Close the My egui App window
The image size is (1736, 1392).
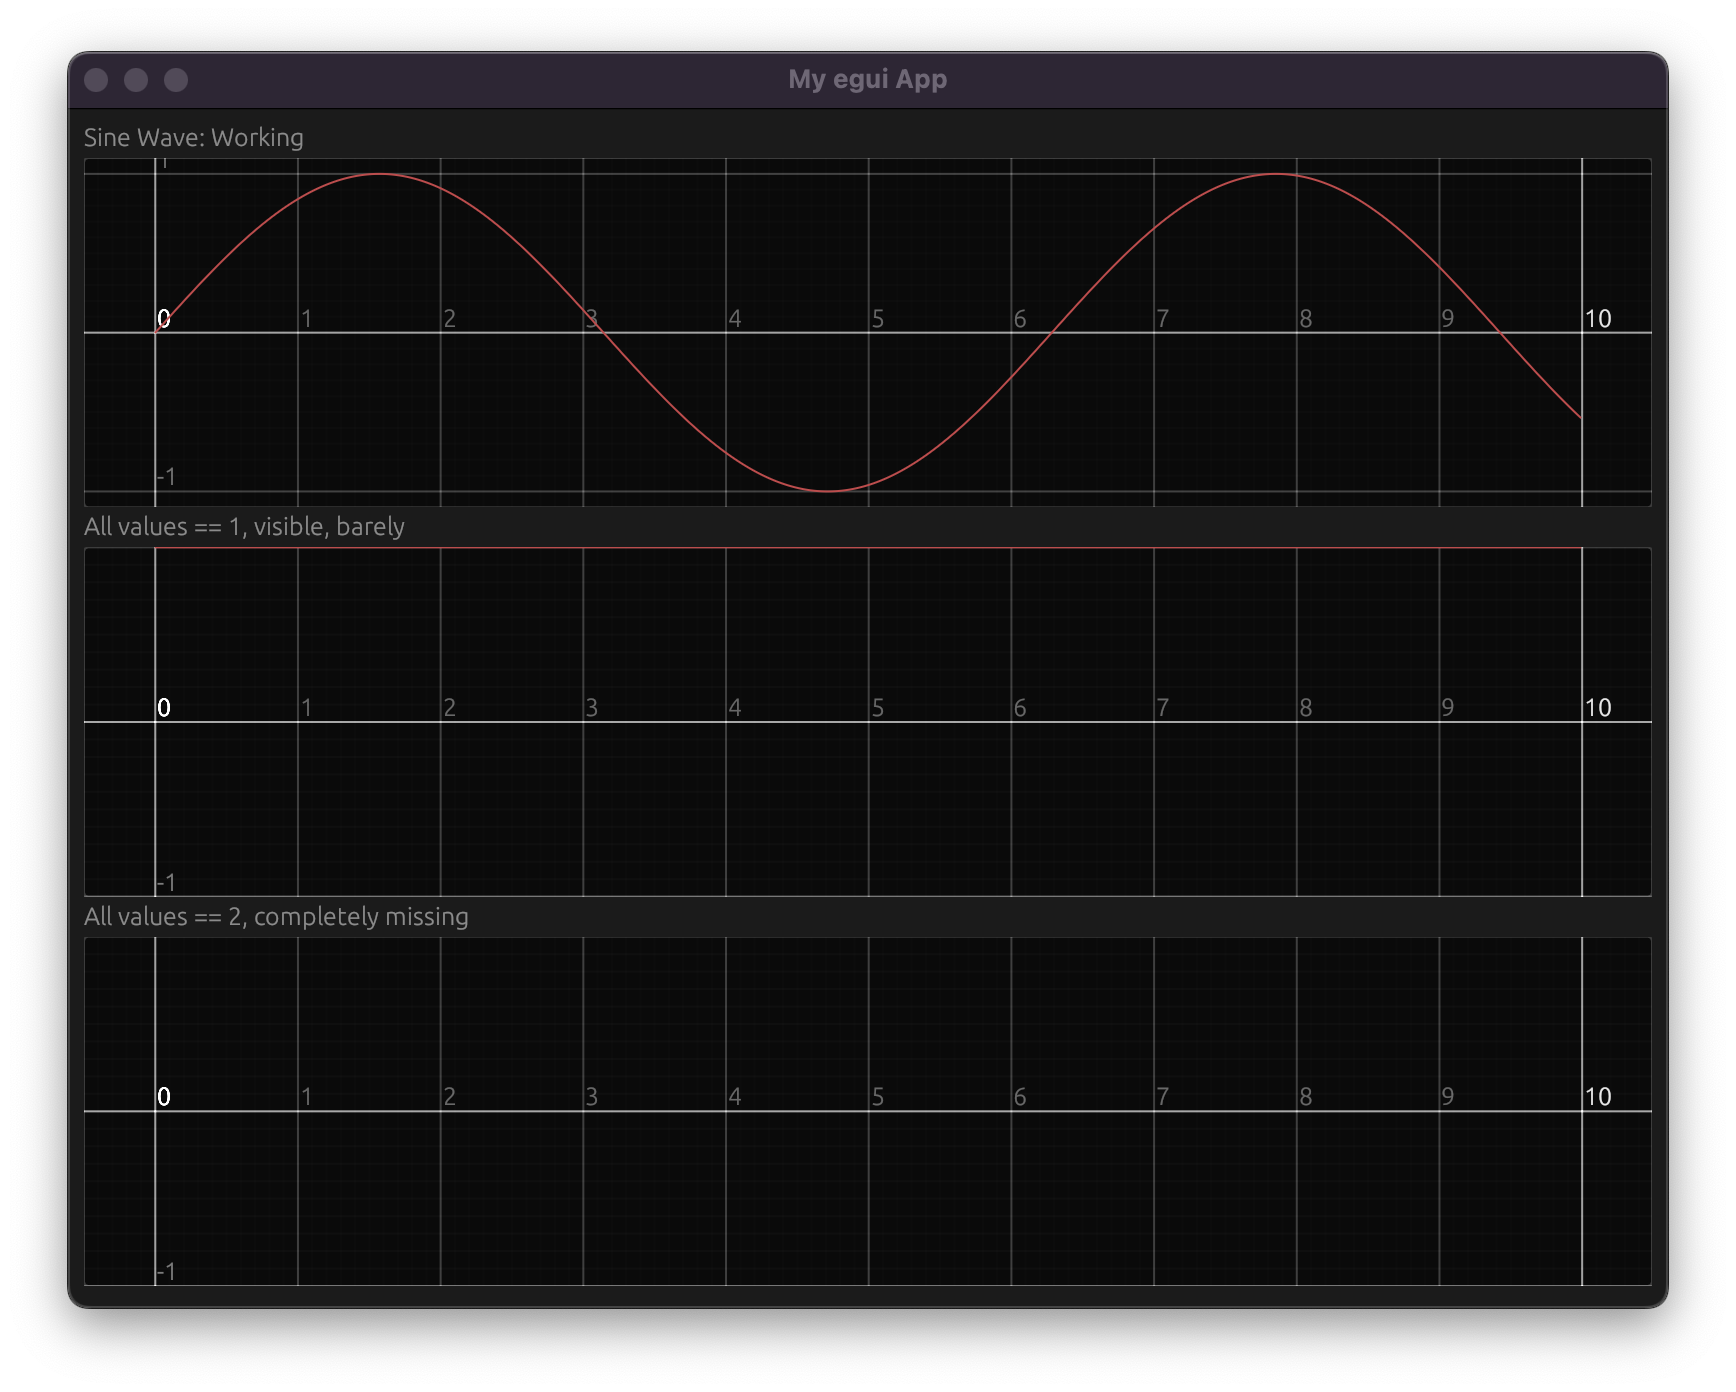(96, 80)
